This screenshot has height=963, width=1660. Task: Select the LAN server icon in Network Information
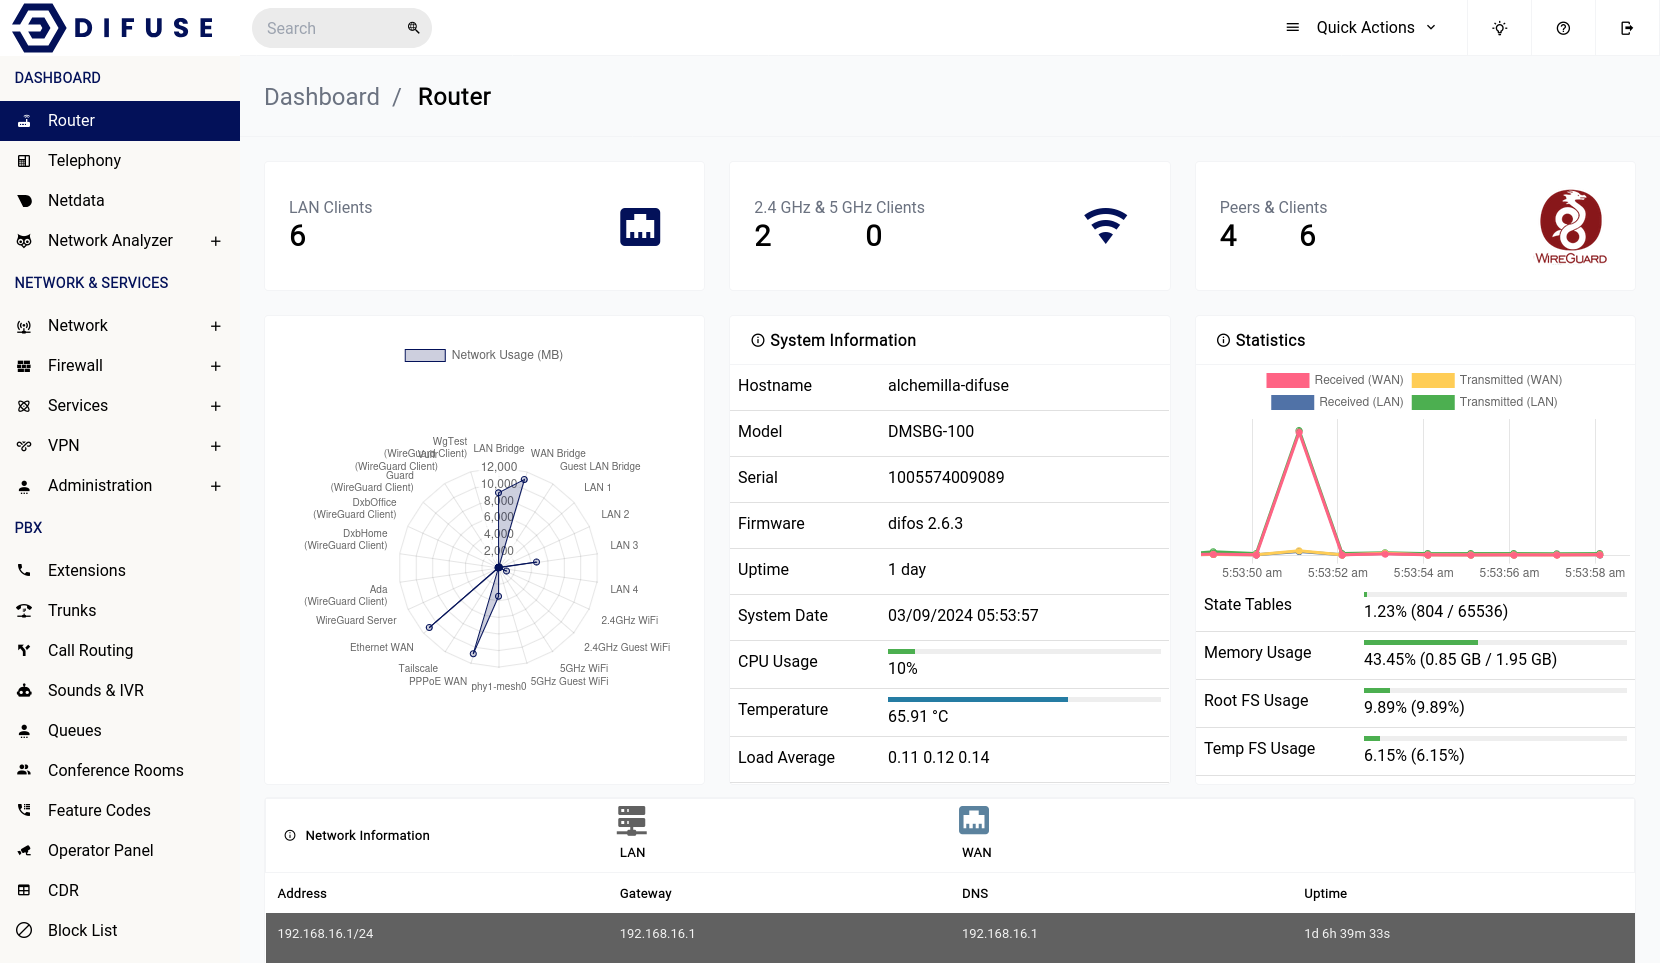coord(632,821)
